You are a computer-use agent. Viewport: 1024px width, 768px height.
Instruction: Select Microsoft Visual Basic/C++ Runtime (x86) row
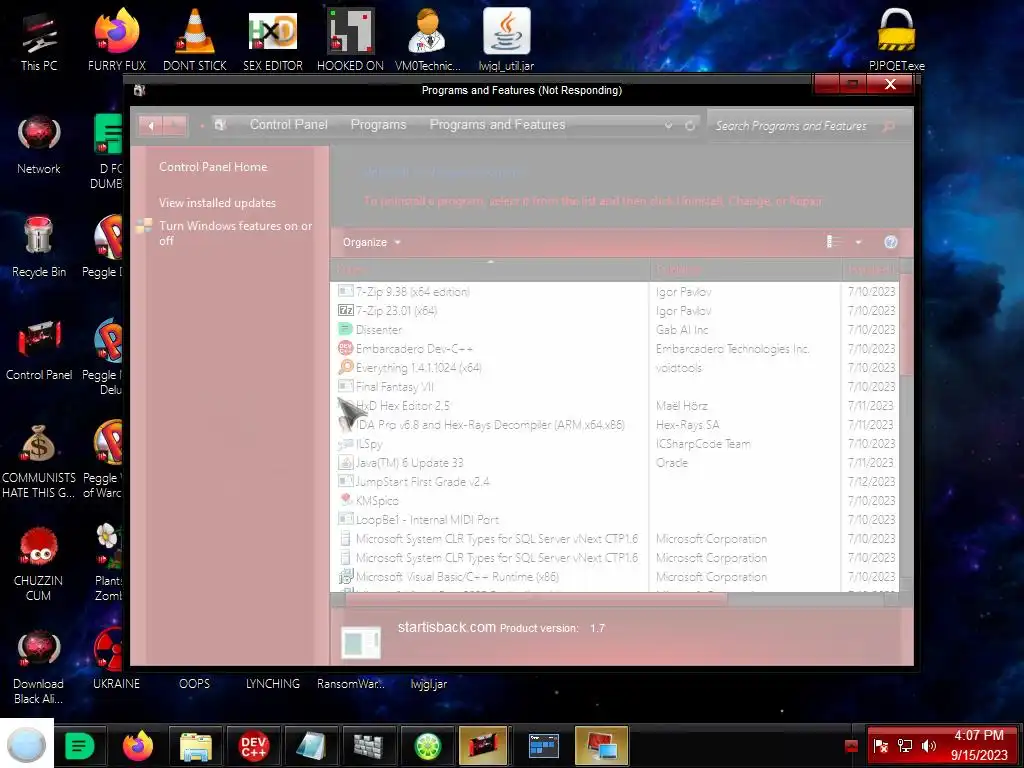tap(614, 577)
